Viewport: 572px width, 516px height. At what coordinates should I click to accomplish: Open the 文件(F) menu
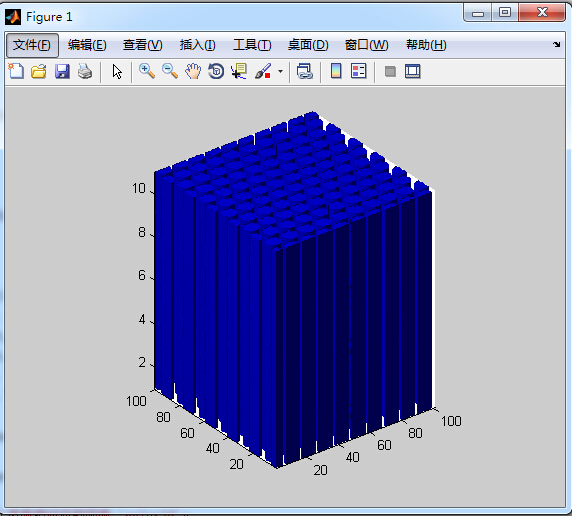pyautogui.click(x=32, y=45)
